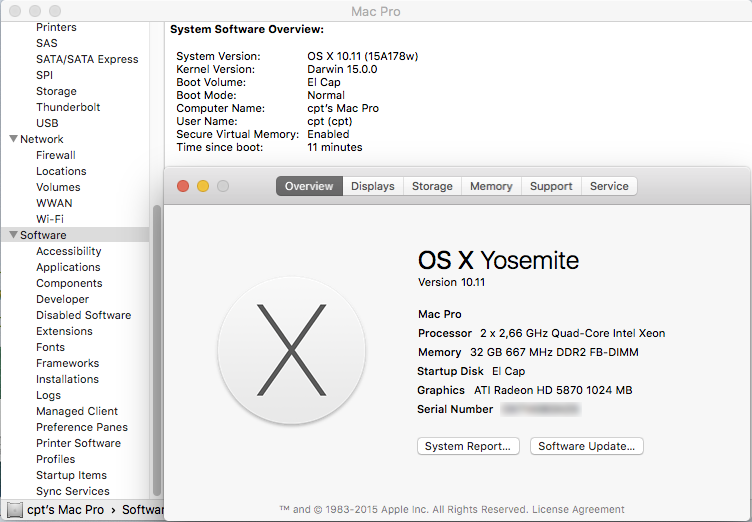Click the Darwin 15.0.0 kernel value
Image resolution: width=752 pixels, height=522 pixels.
coord(342,69)
